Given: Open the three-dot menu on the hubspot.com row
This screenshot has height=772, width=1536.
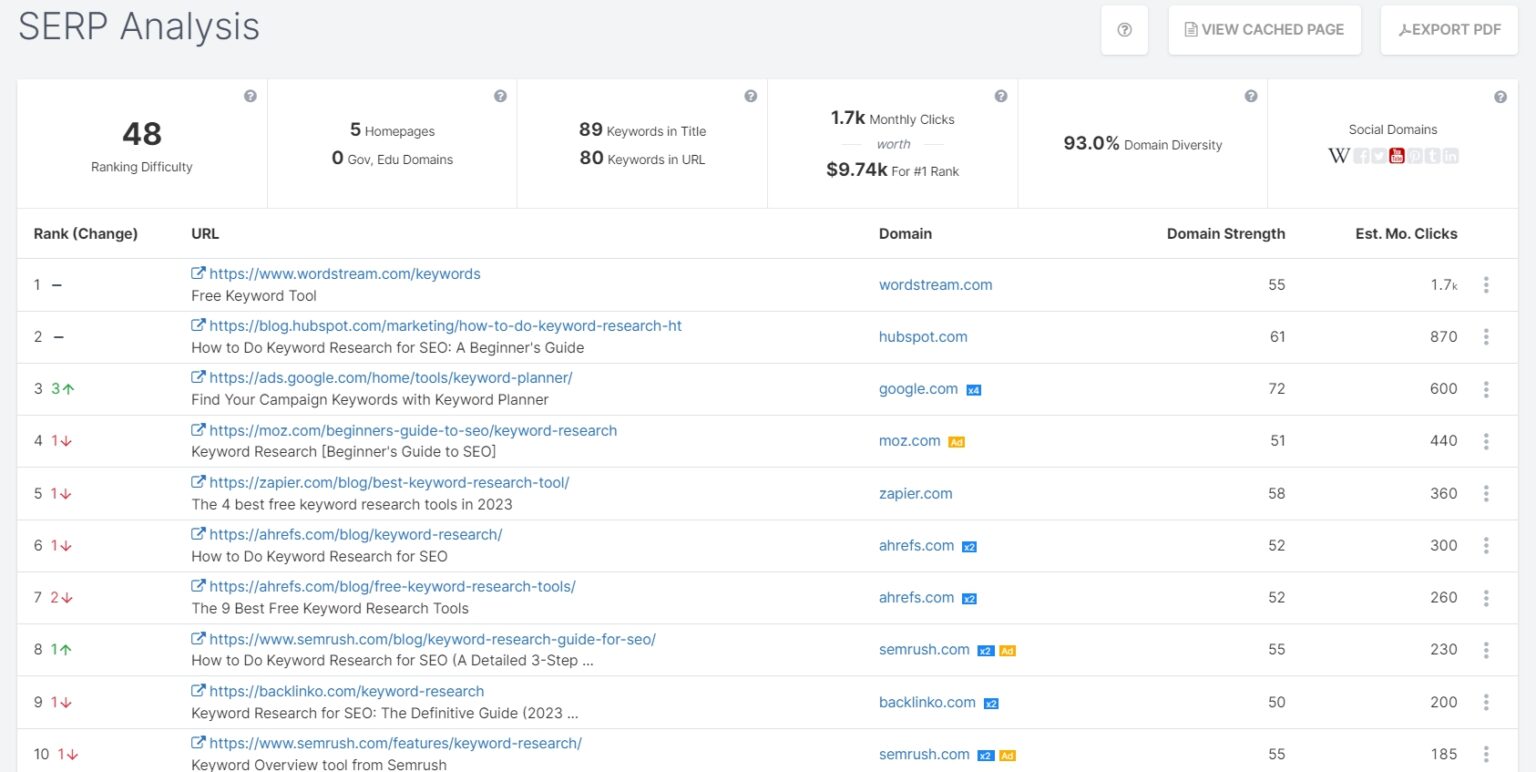Looking at the screenshot, I should click(x=1487, y=337).
